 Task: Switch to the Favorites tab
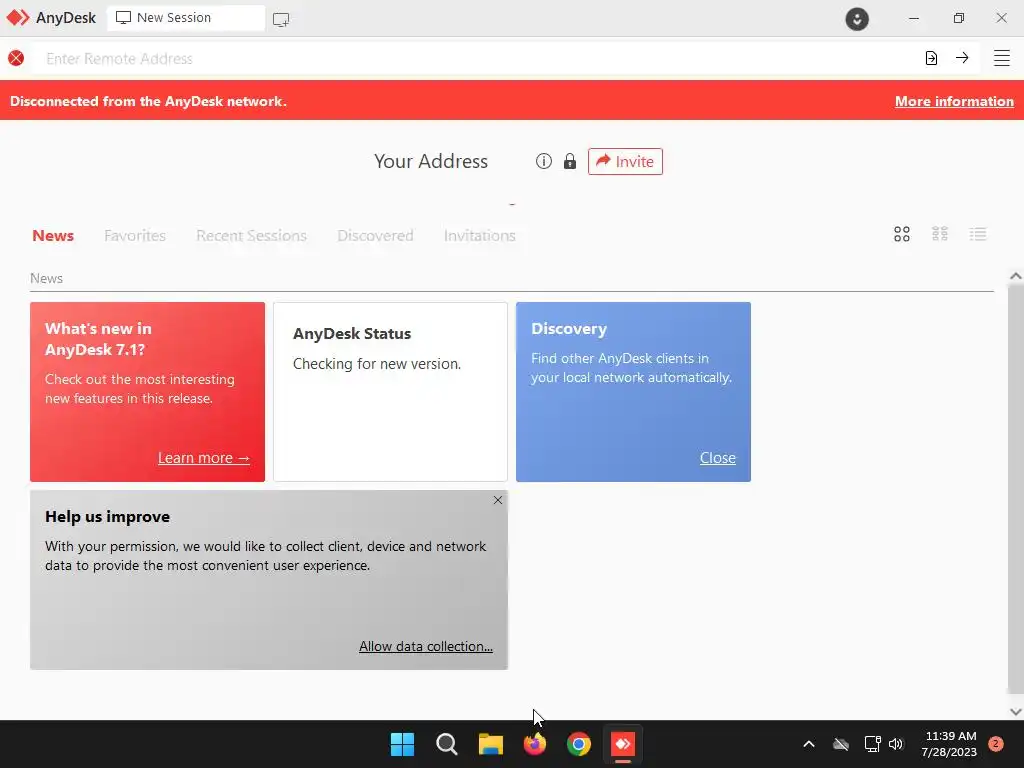[135, 236]
